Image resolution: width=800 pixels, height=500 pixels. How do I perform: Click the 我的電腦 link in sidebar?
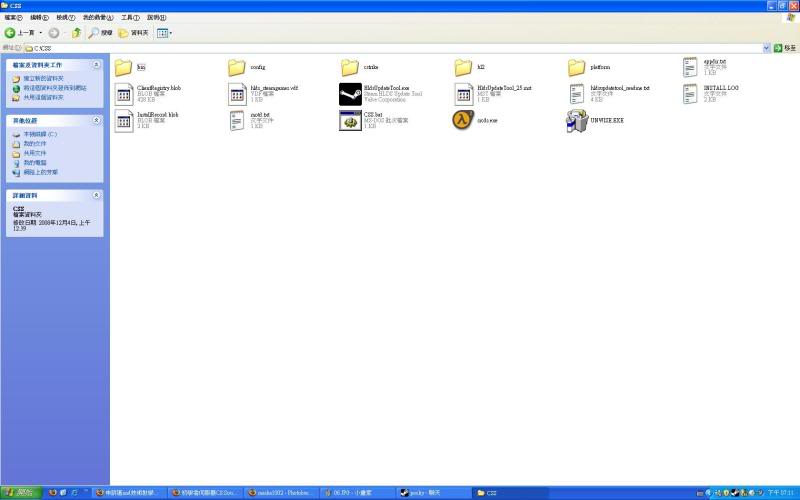click(x=36, y=162)
